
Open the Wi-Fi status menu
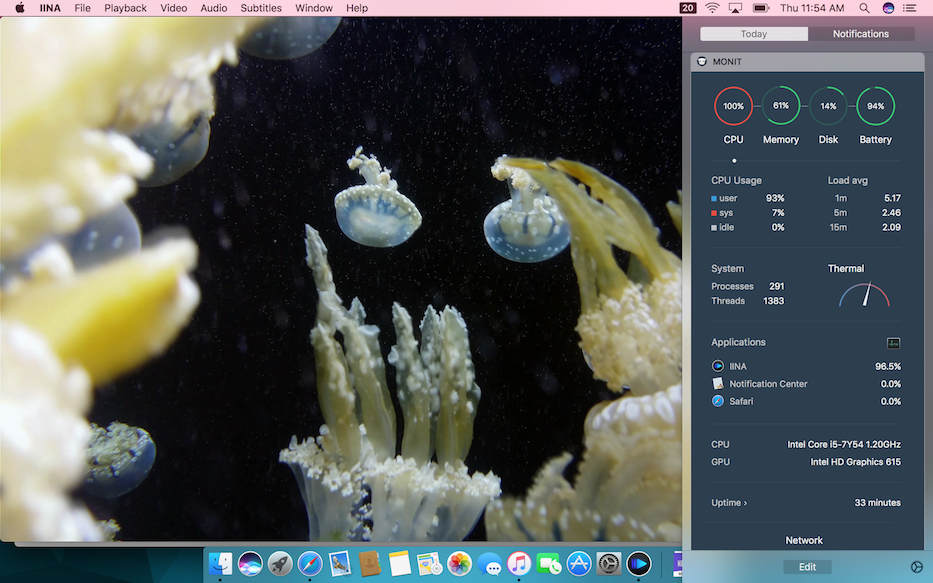pyautogui.click(x=712, y=8)
